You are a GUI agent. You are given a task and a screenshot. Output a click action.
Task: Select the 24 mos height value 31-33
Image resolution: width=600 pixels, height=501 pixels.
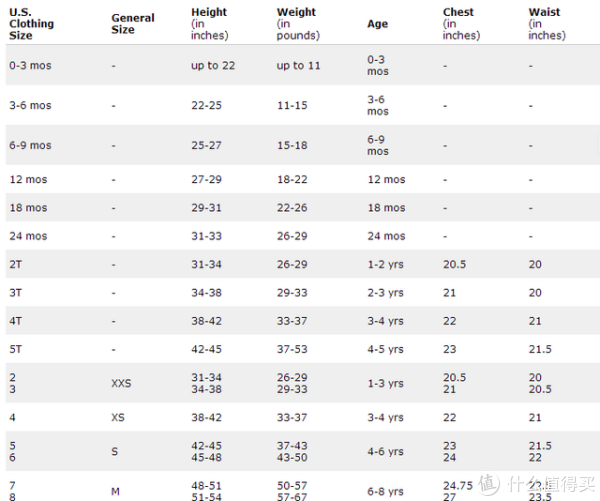click(x=206, y=236)
